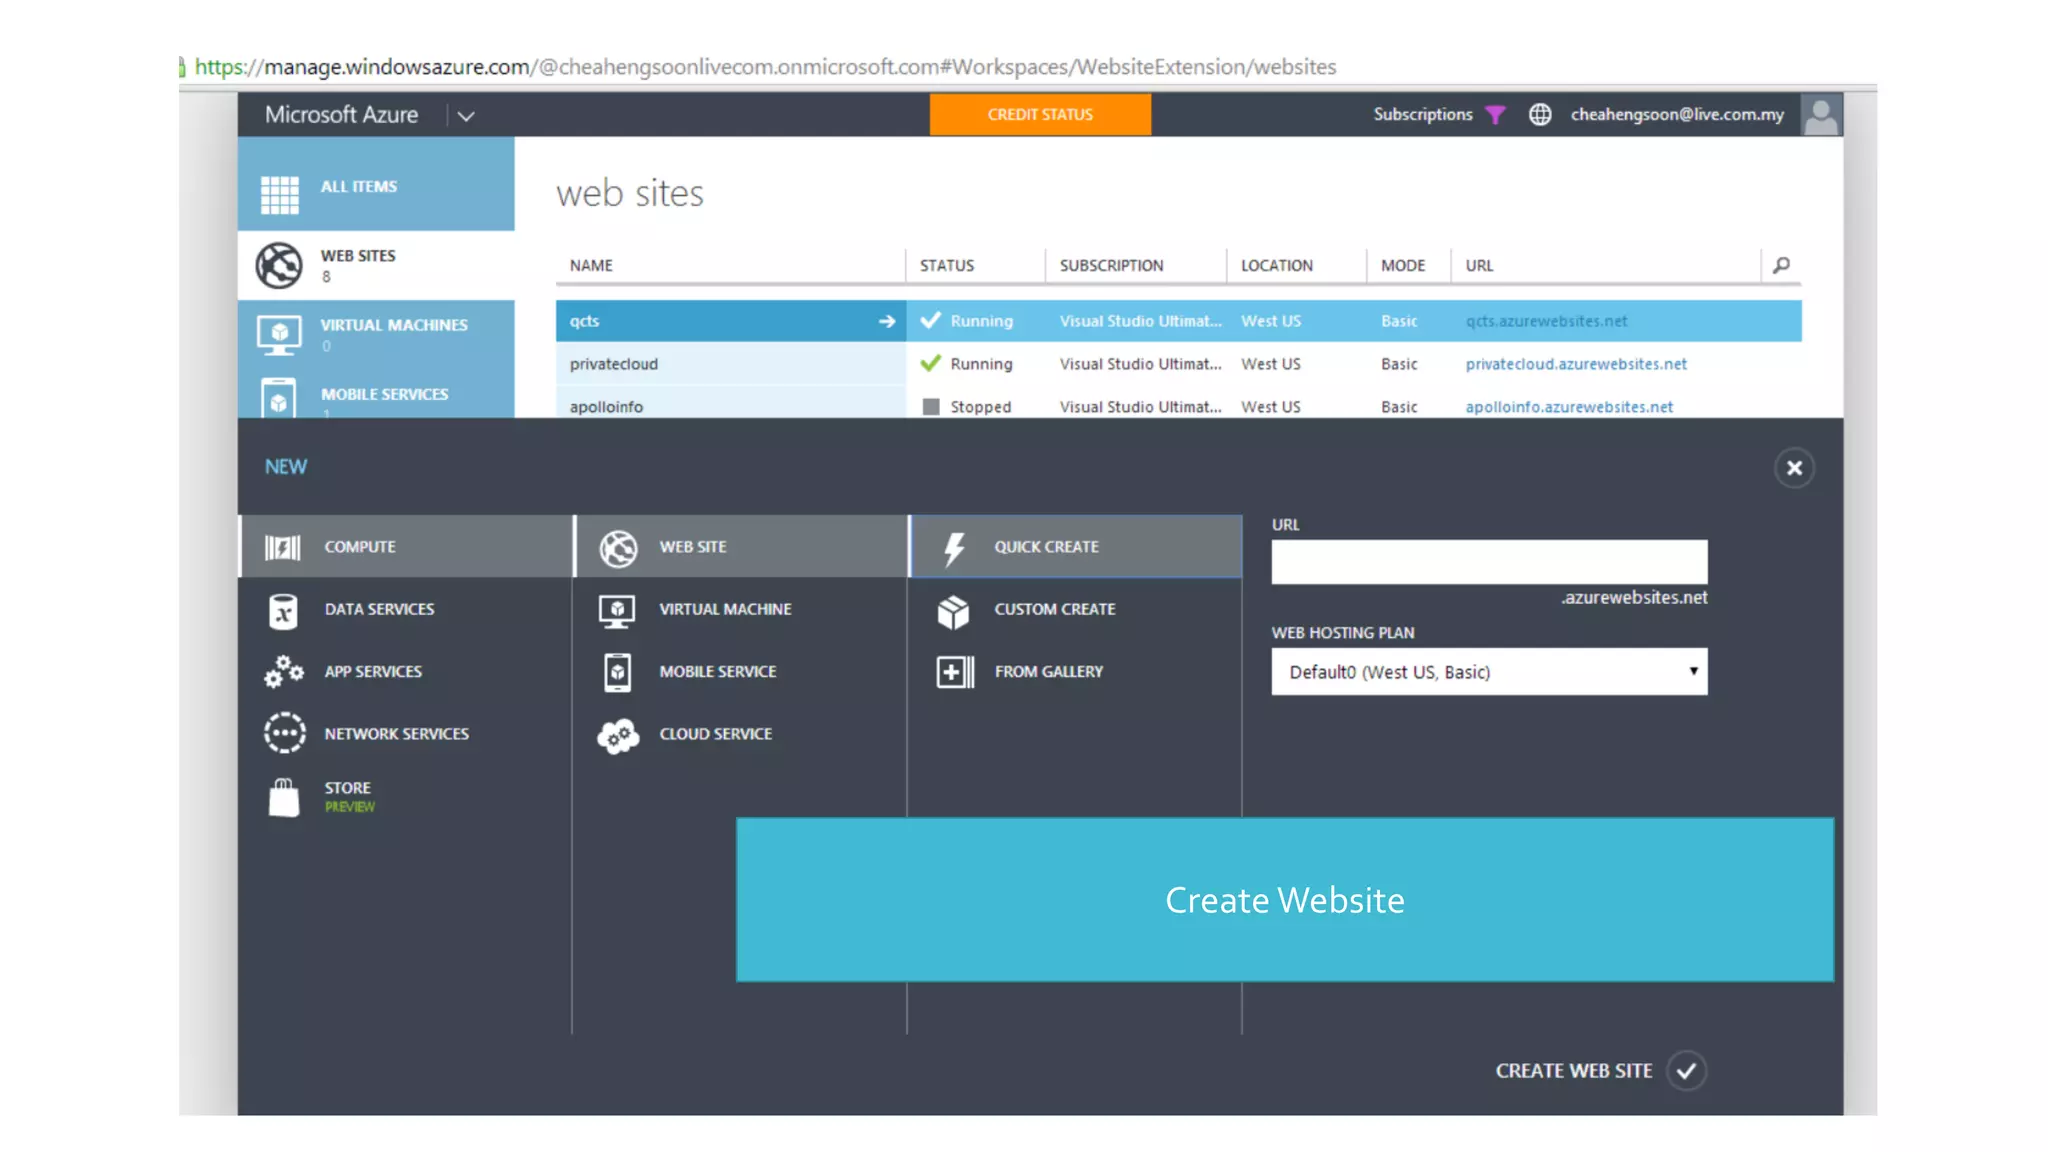Choose Quick Create option

click(x=1076, y=547)
